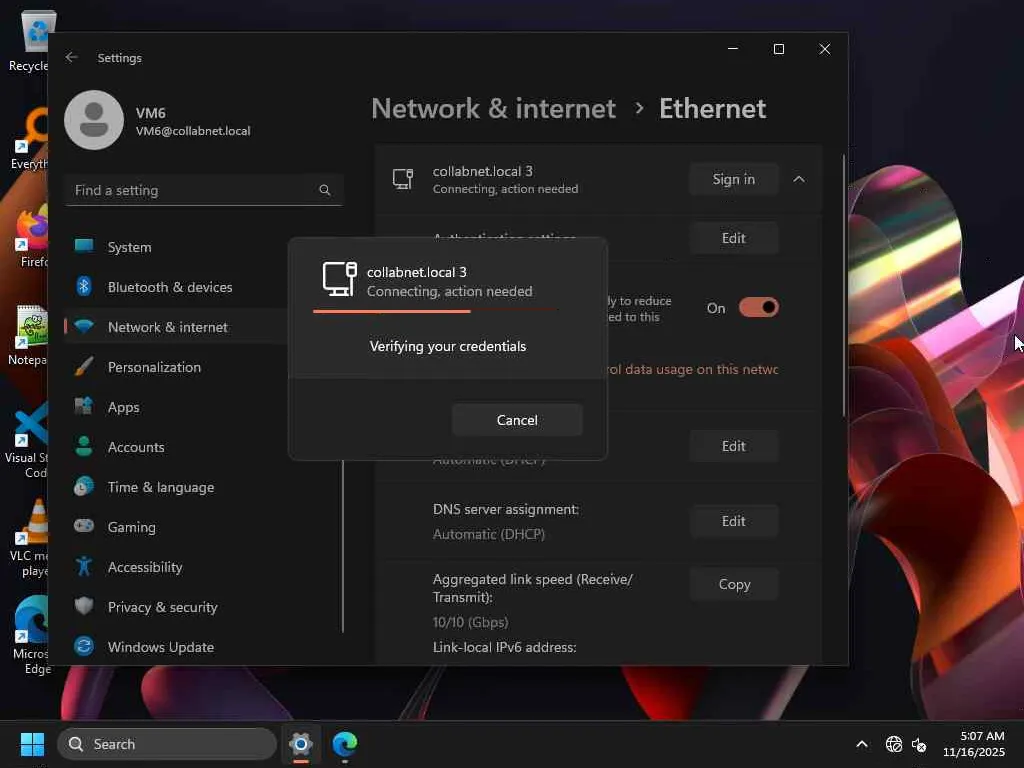This screenshot has height=768, width=1024.
Task: Click the VM6 user avatar
Action: point(94,120)
